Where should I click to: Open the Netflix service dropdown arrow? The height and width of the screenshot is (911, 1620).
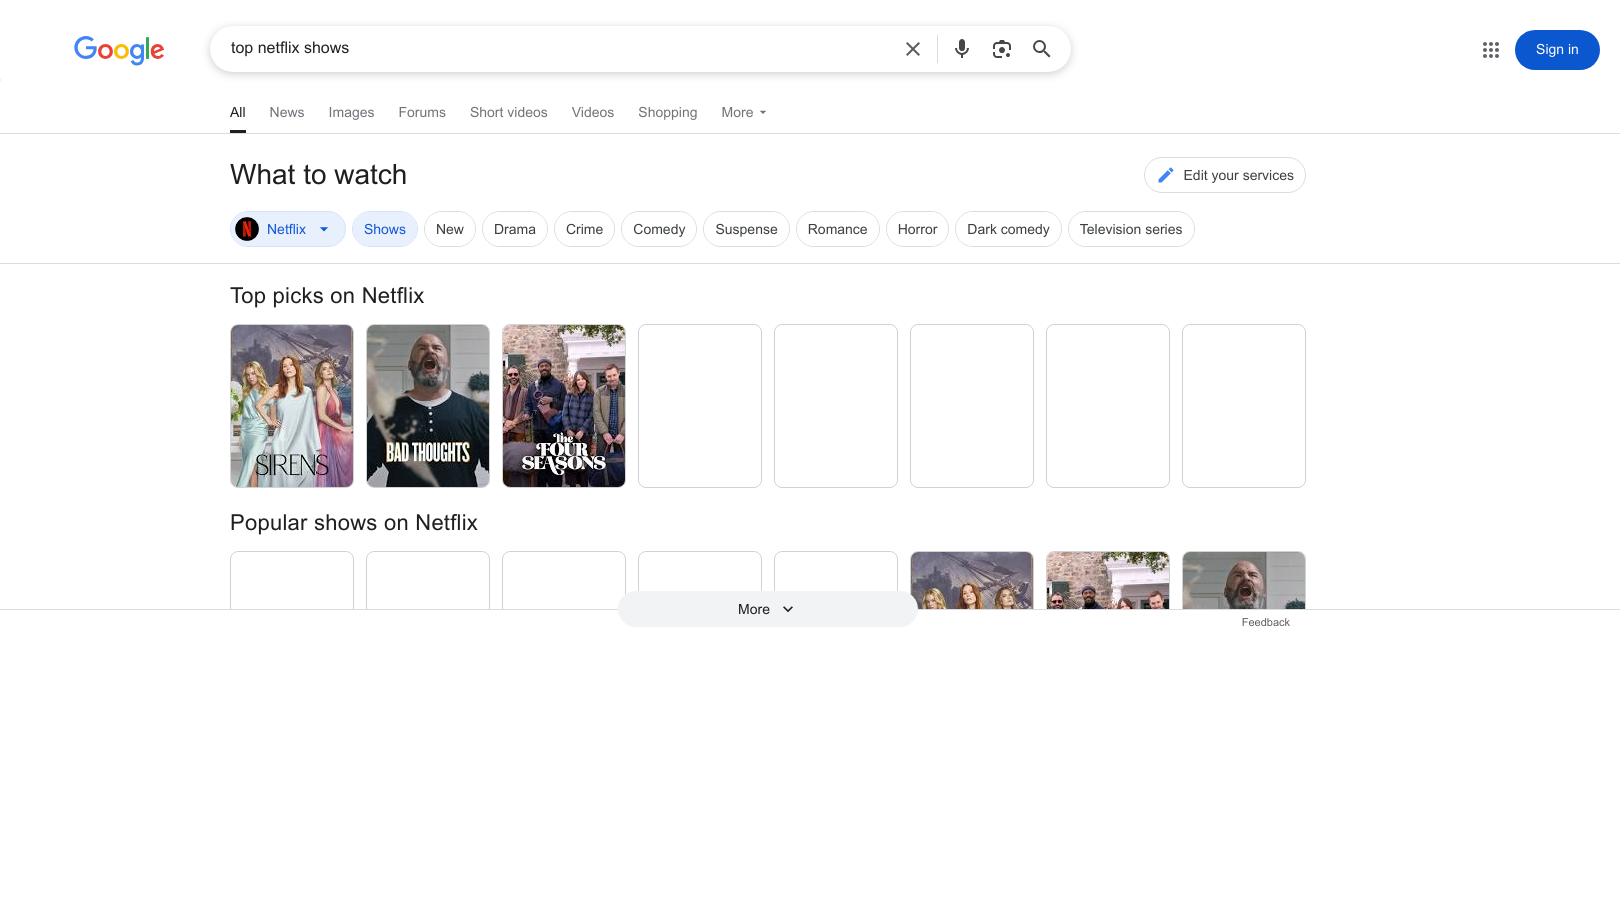click(x=324, y=229)
